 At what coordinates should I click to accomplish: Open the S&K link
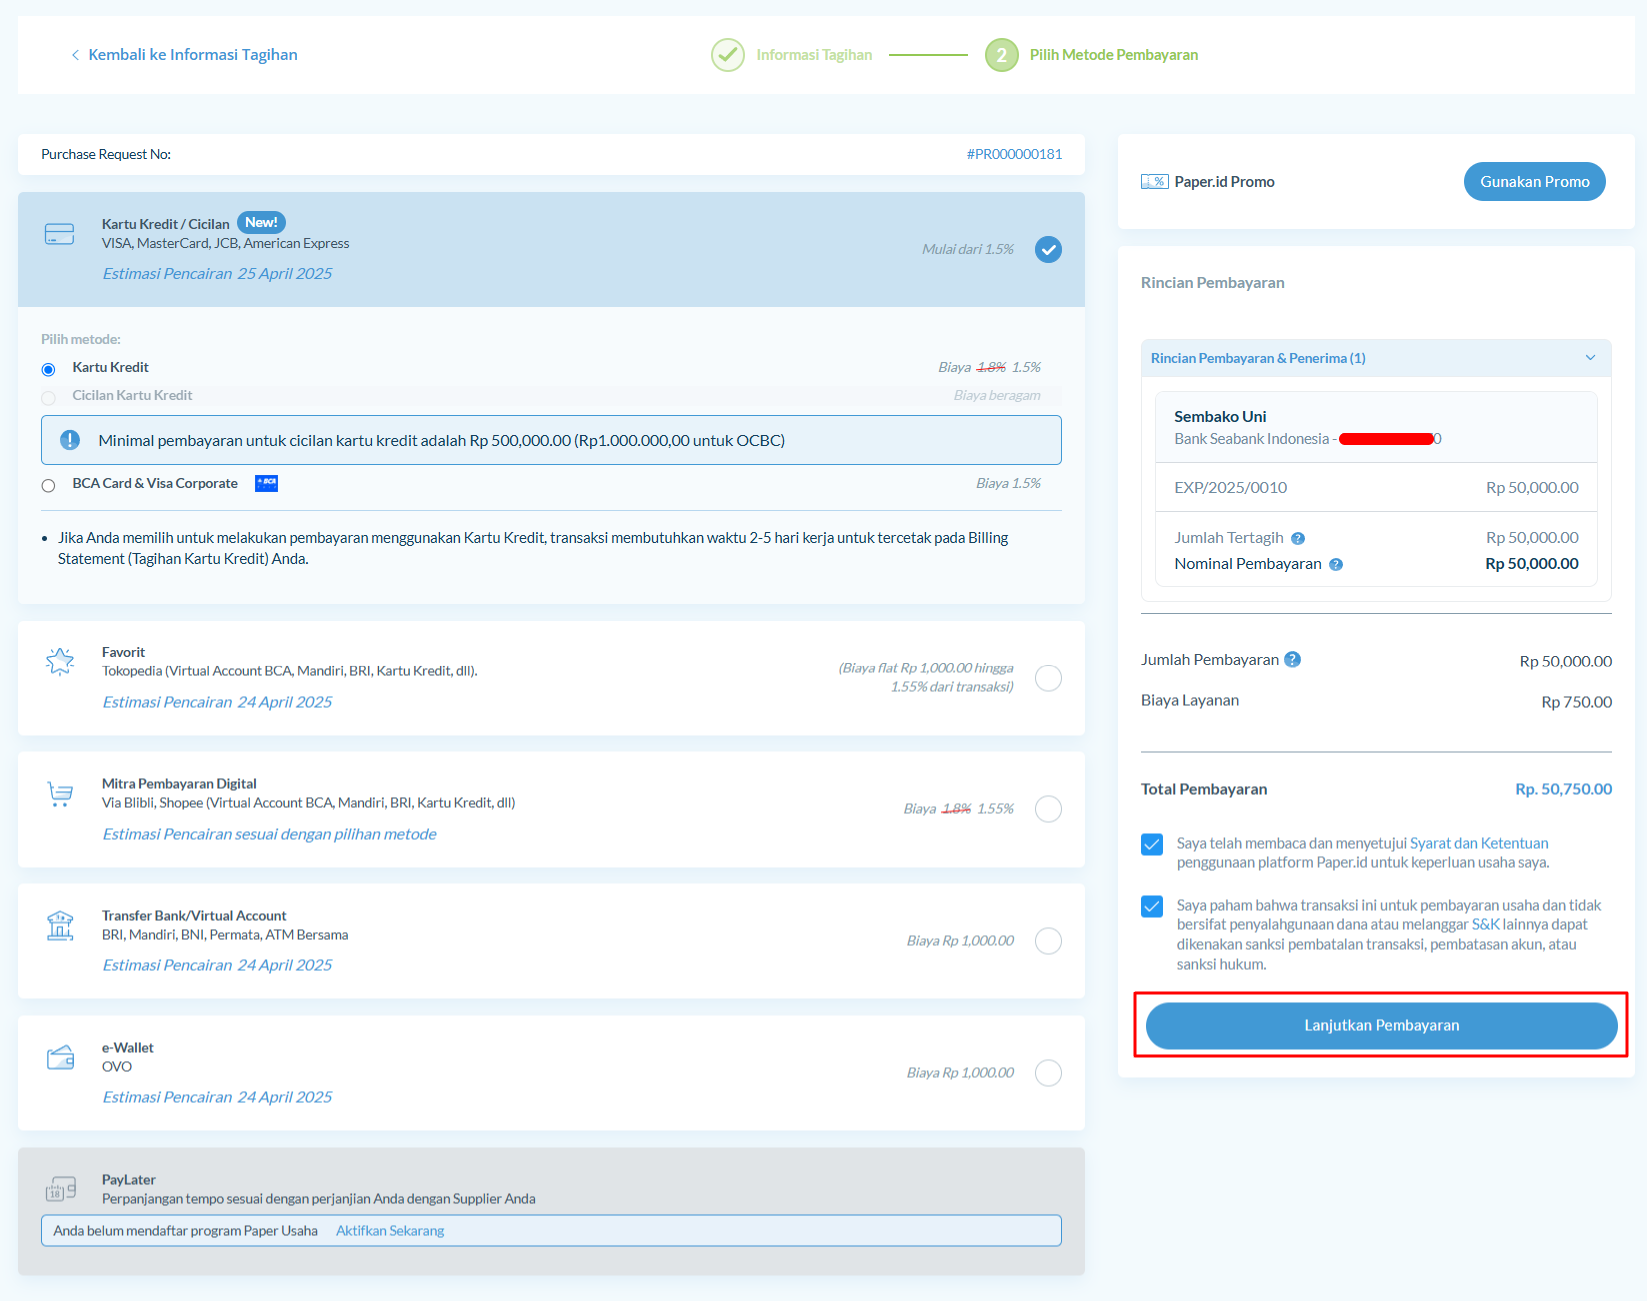pos(1485,924)
